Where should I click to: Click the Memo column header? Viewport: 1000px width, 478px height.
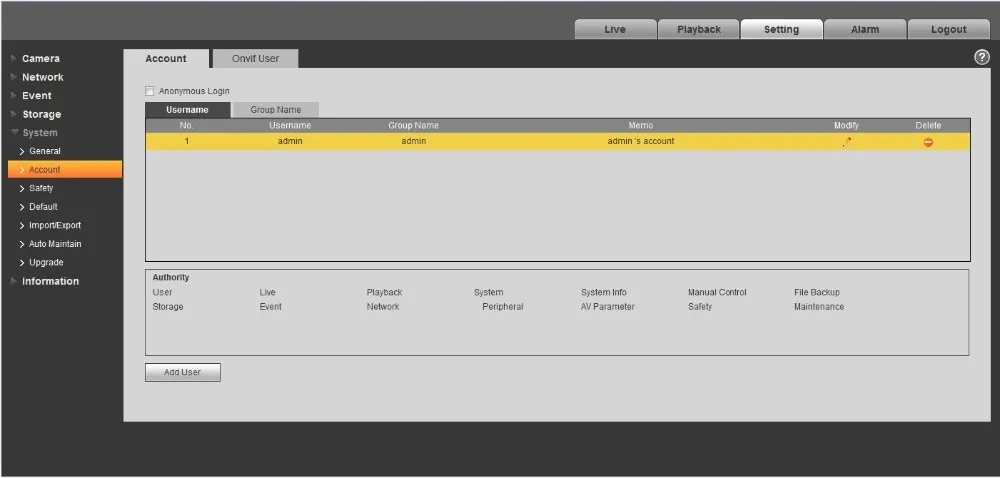pyautogui.click(x=641, y=126)
